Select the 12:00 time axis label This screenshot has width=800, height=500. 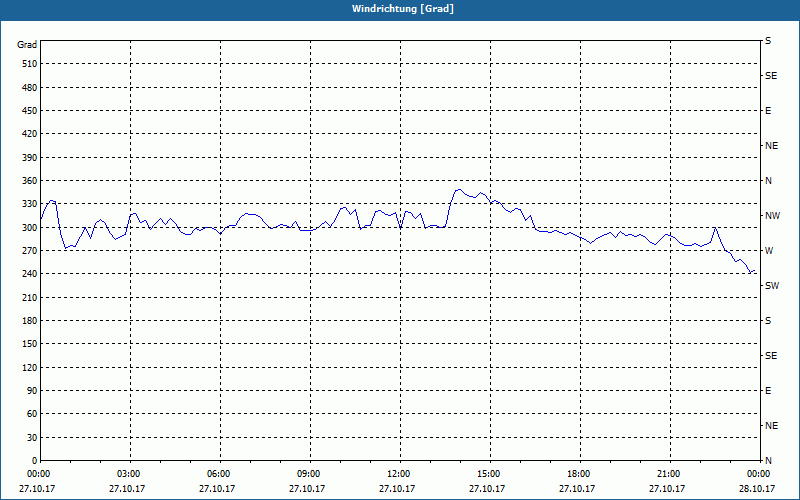coord(398,474)
